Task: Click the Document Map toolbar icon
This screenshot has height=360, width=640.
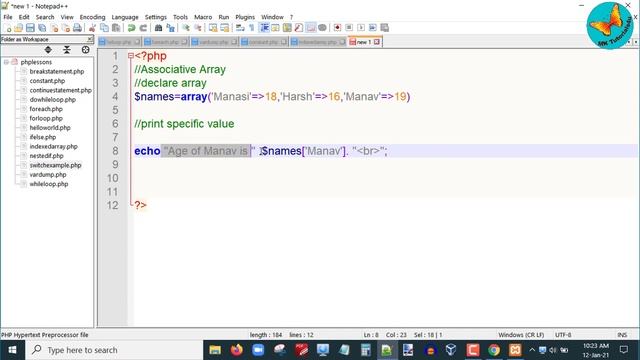Action: tap(287, 28)
